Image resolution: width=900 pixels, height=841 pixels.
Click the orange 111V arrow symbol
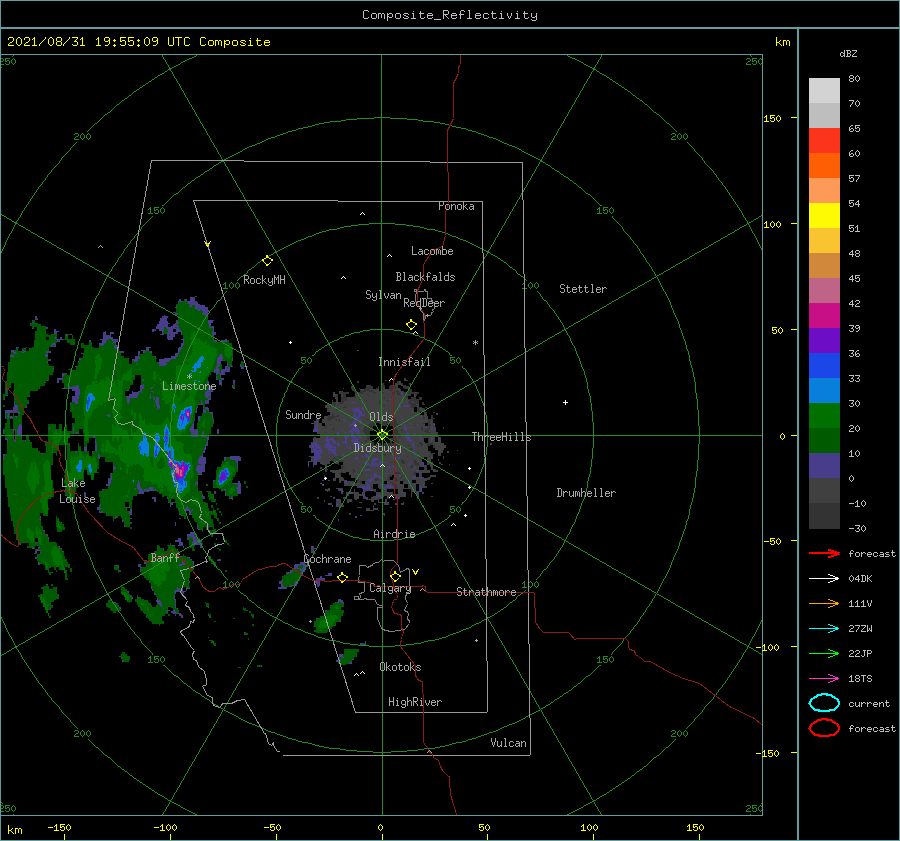(x=824, y=603)
